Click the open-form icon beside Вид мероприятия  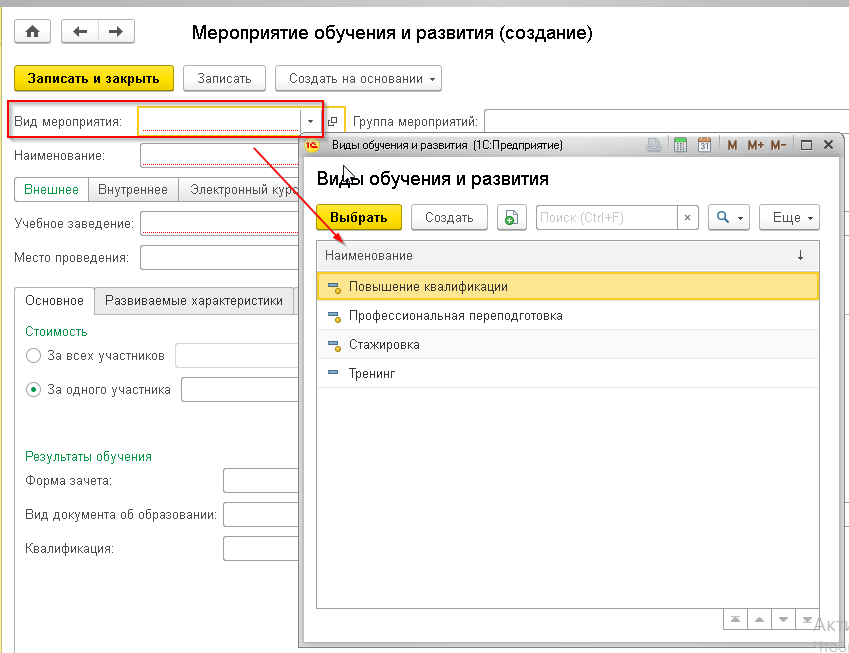click(333, 122)
